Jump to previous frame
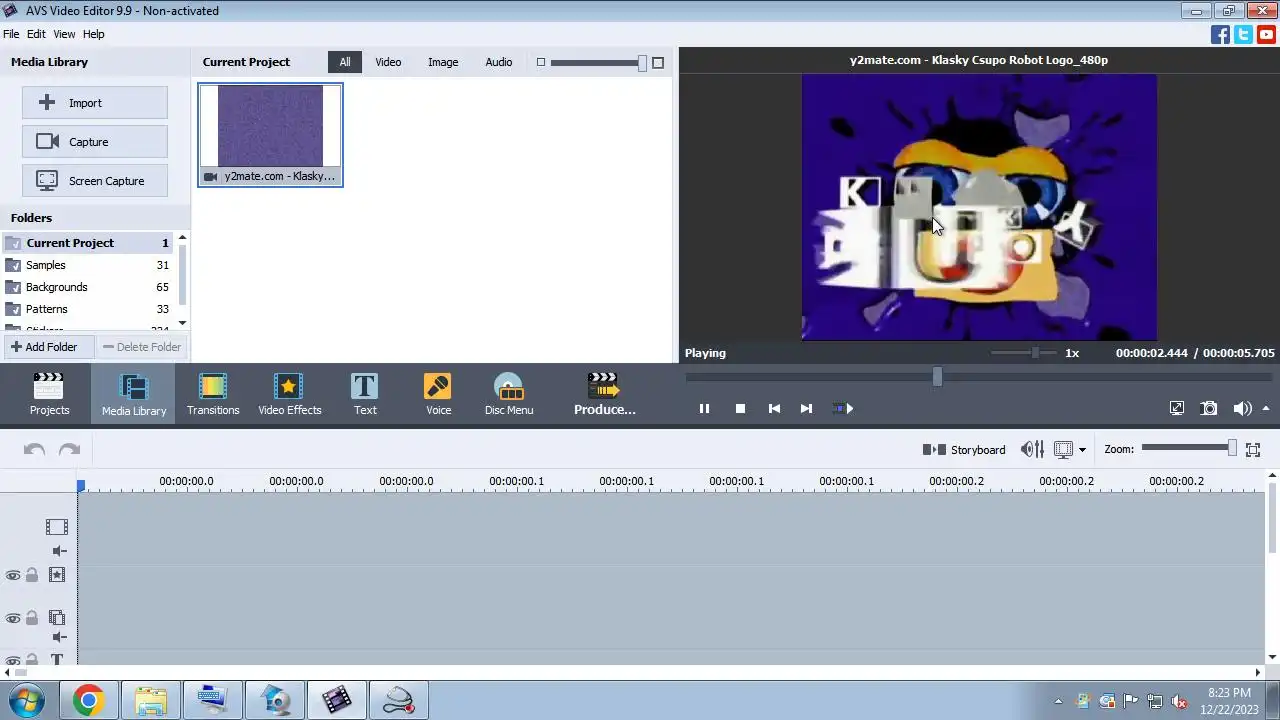This screenshot has height=720, width=1280. pos(774,408)
